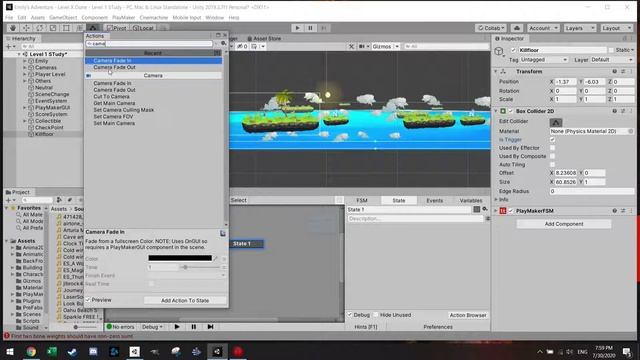The image size is (640, 360).
Task: Click the Actions browser search field
Action: [x=149, y=44]
